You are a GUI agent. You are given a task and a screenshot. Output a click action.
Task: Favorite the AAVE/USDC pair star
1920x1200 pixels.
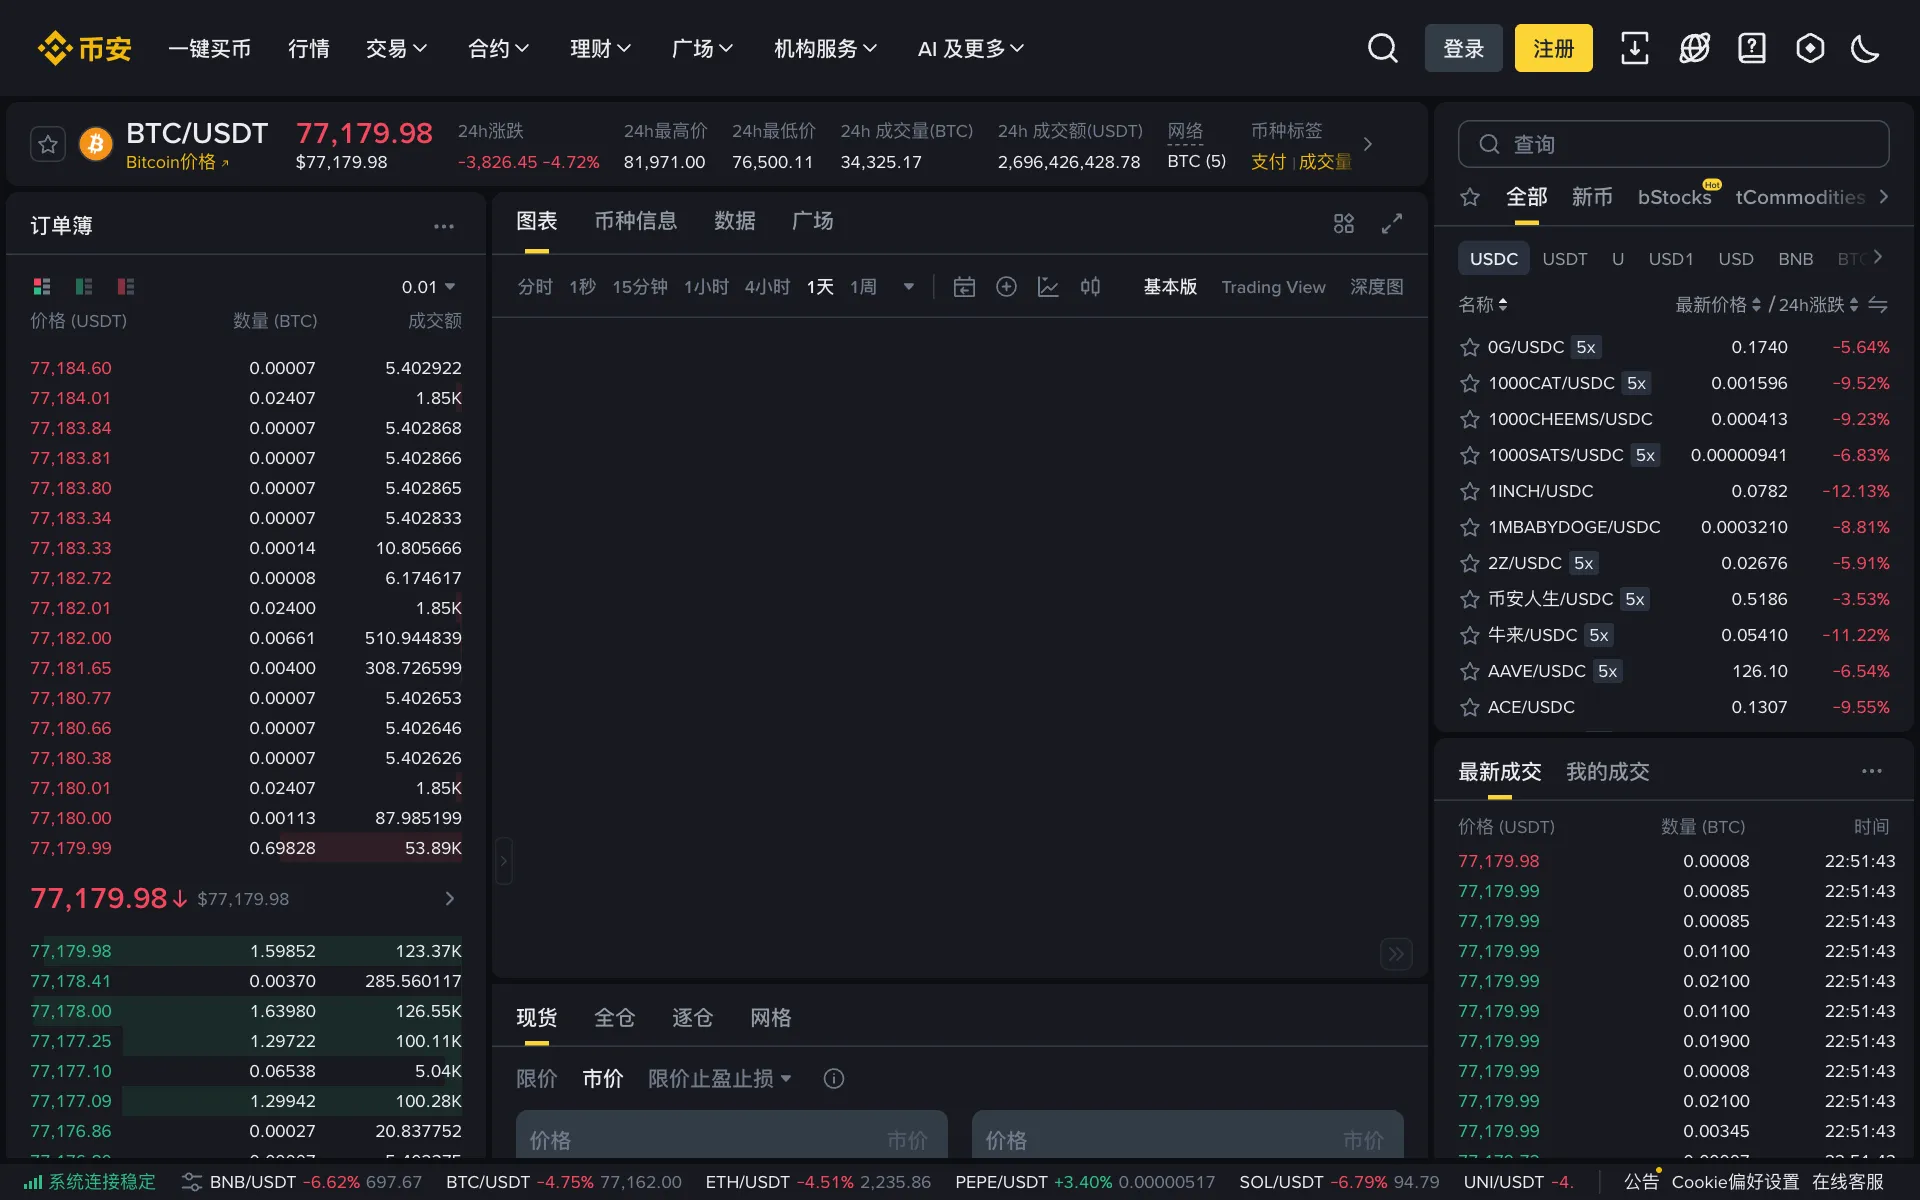click(1469, 671)
